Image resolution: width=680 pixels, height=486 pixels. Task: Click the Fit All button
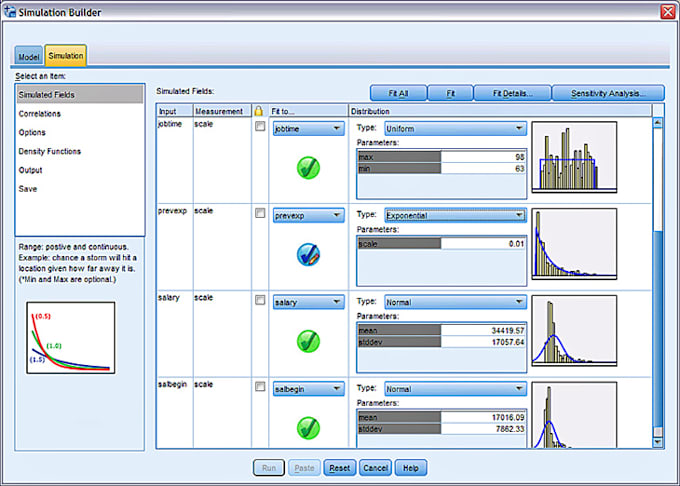pos(398,93)
